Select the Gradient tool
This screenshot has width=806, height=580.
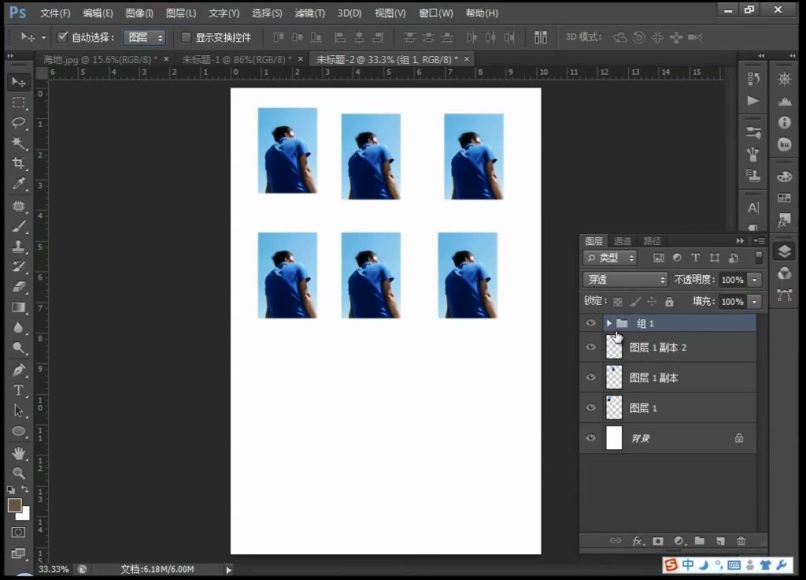19,307
